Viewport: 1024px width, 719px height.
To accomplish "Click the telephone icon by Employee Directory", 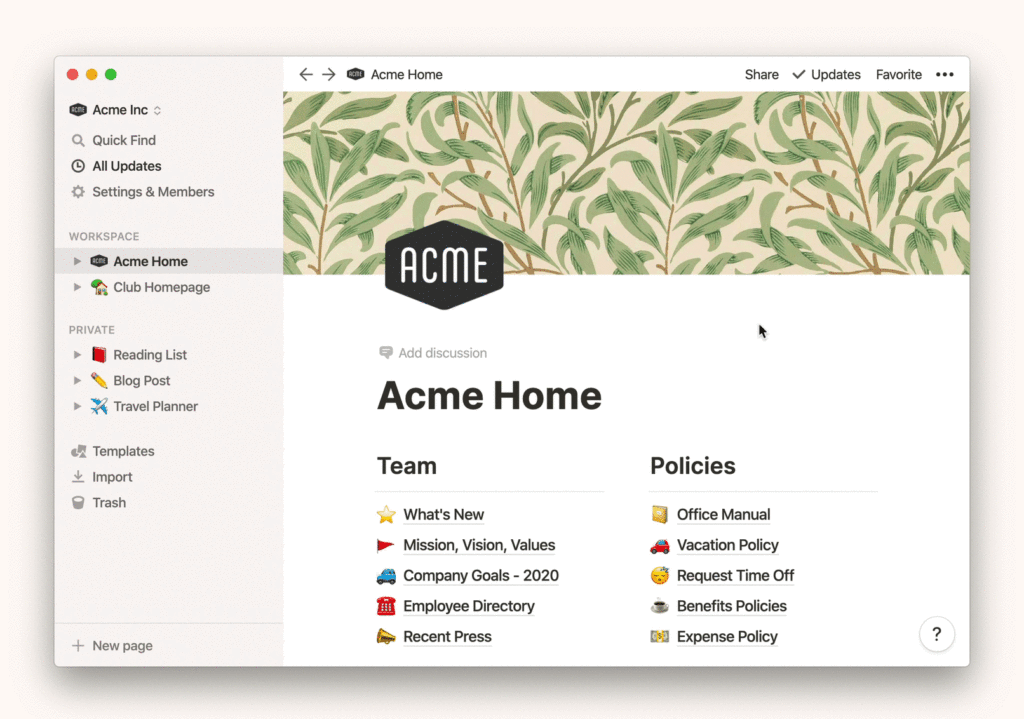I will (x=386, y=606).
